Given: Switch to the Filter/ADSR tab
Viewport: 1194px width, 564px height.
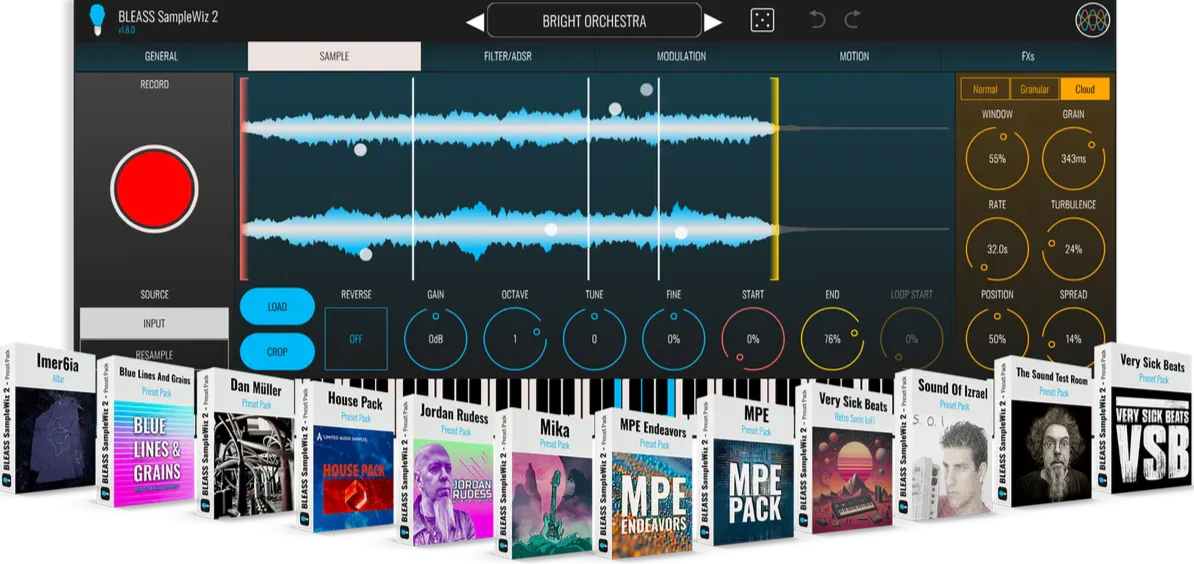Looking at the screenshot, I should coord(507,56).
